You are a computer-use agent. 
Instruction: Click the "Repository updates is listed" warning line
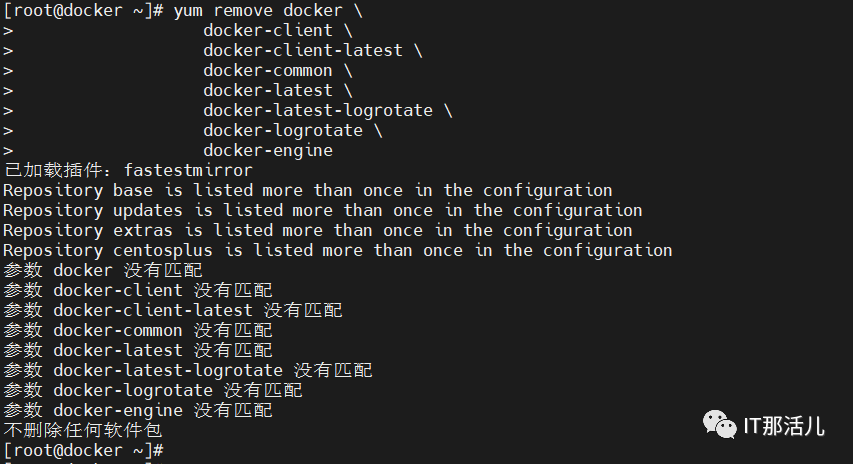tap(322, 210)
